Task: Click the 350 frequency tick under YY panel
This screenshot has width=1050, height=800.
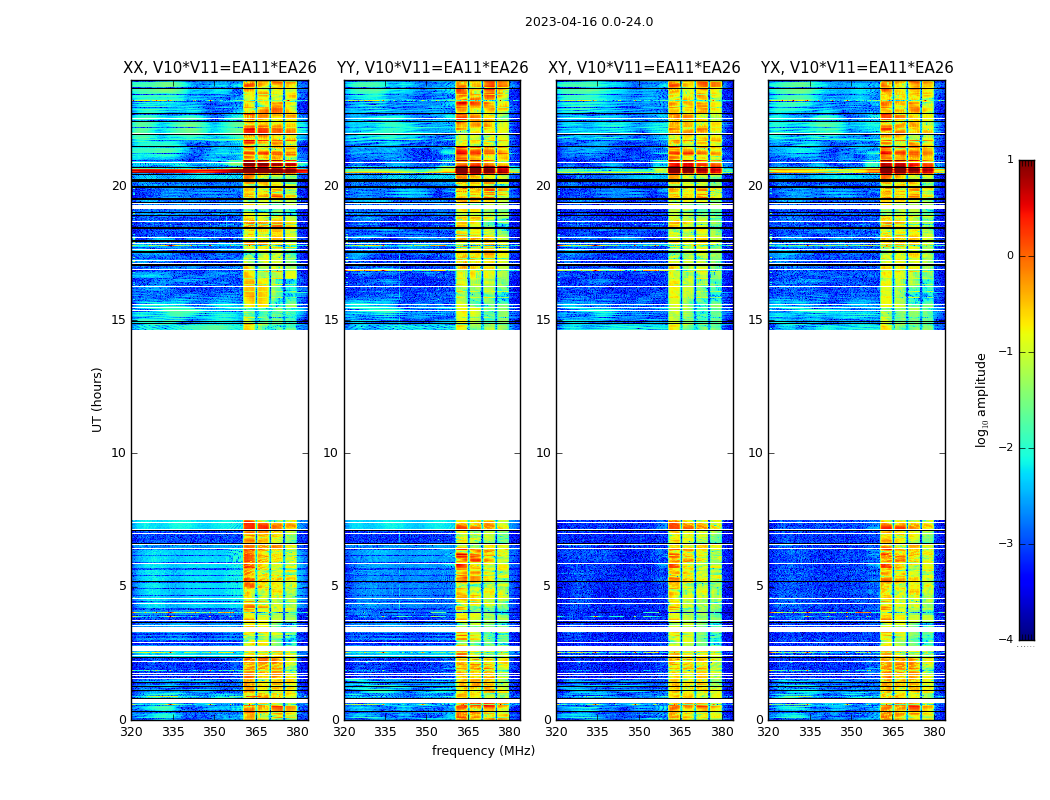Action: point(427,732)
